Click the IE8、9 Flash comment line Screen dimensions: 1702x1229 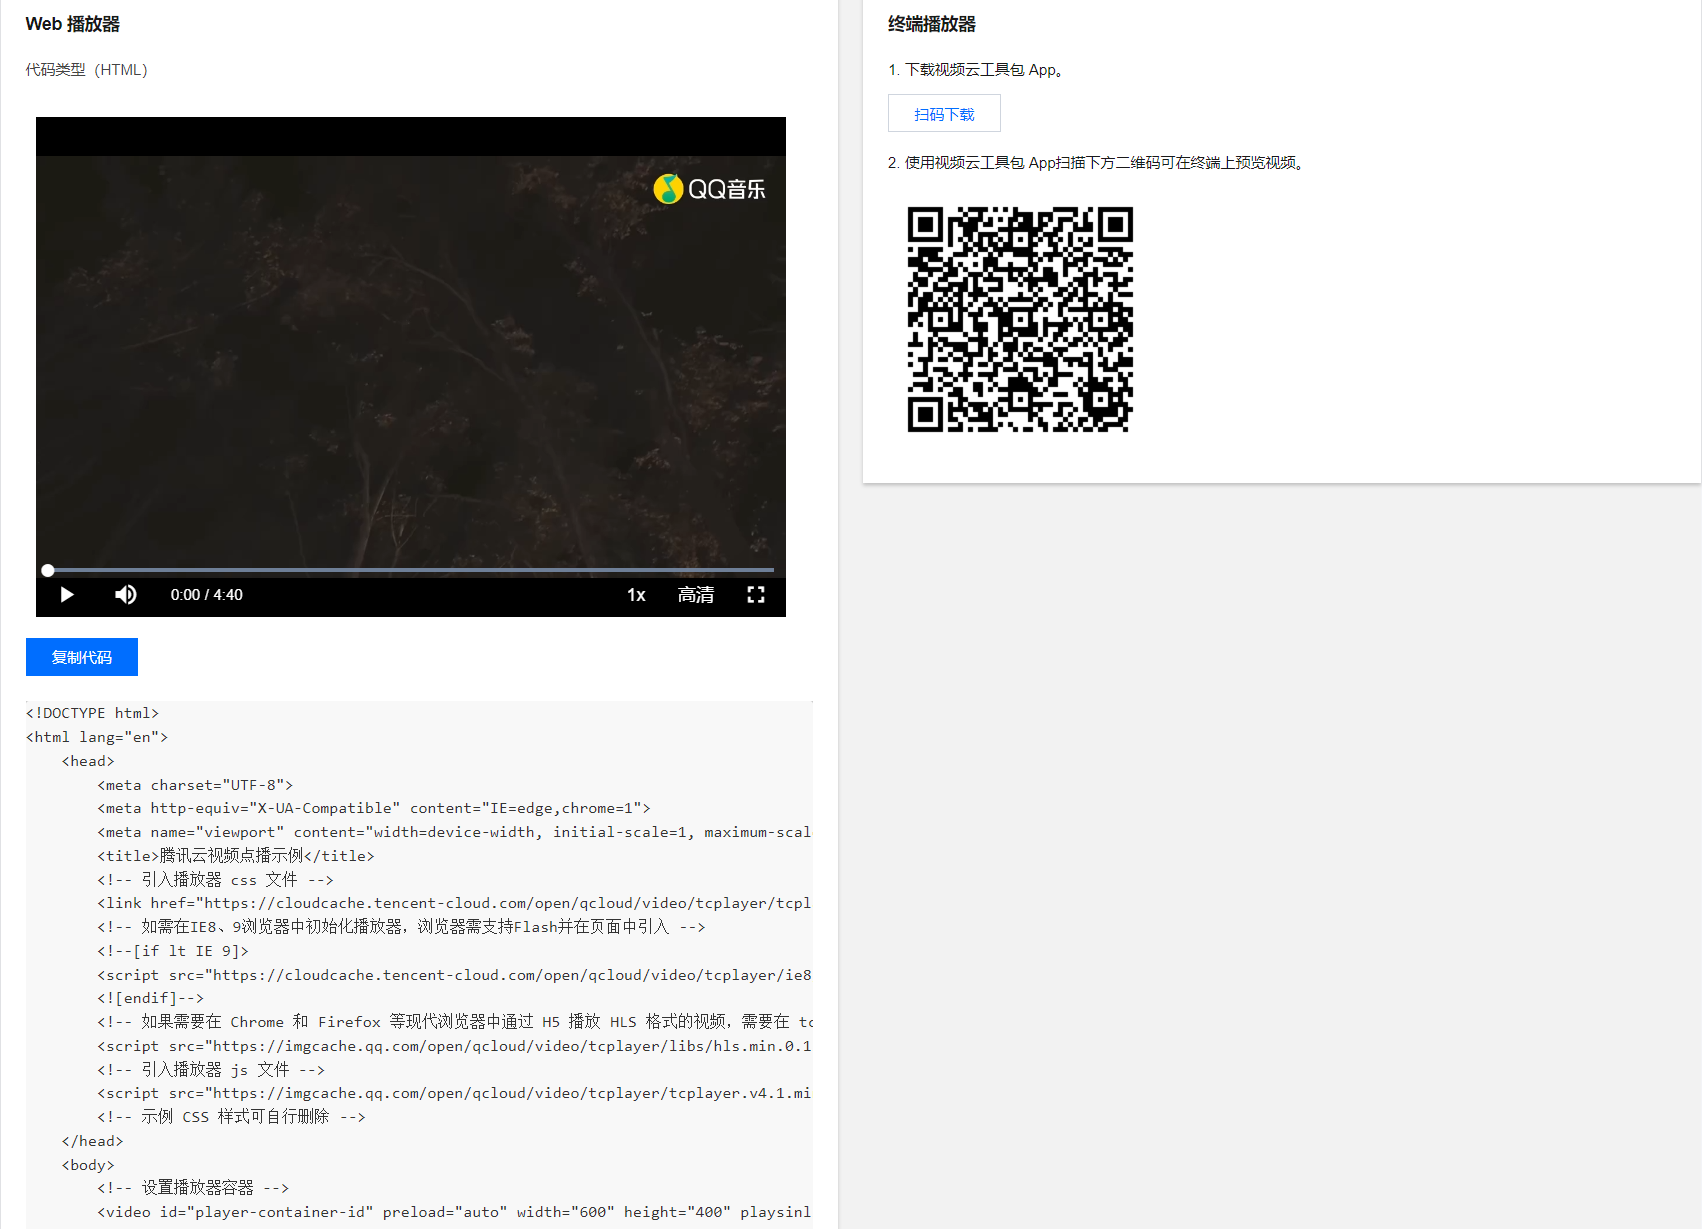click(x=401, y=927)
